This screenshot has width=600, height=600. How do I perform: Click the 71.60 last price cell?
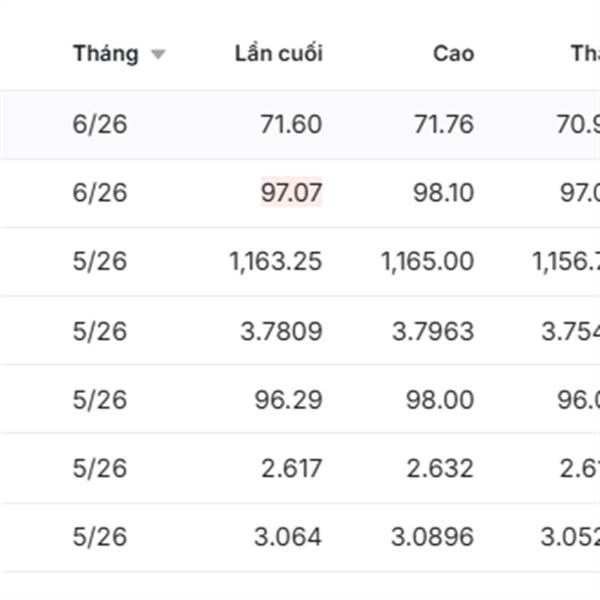(x=291, y=125)
